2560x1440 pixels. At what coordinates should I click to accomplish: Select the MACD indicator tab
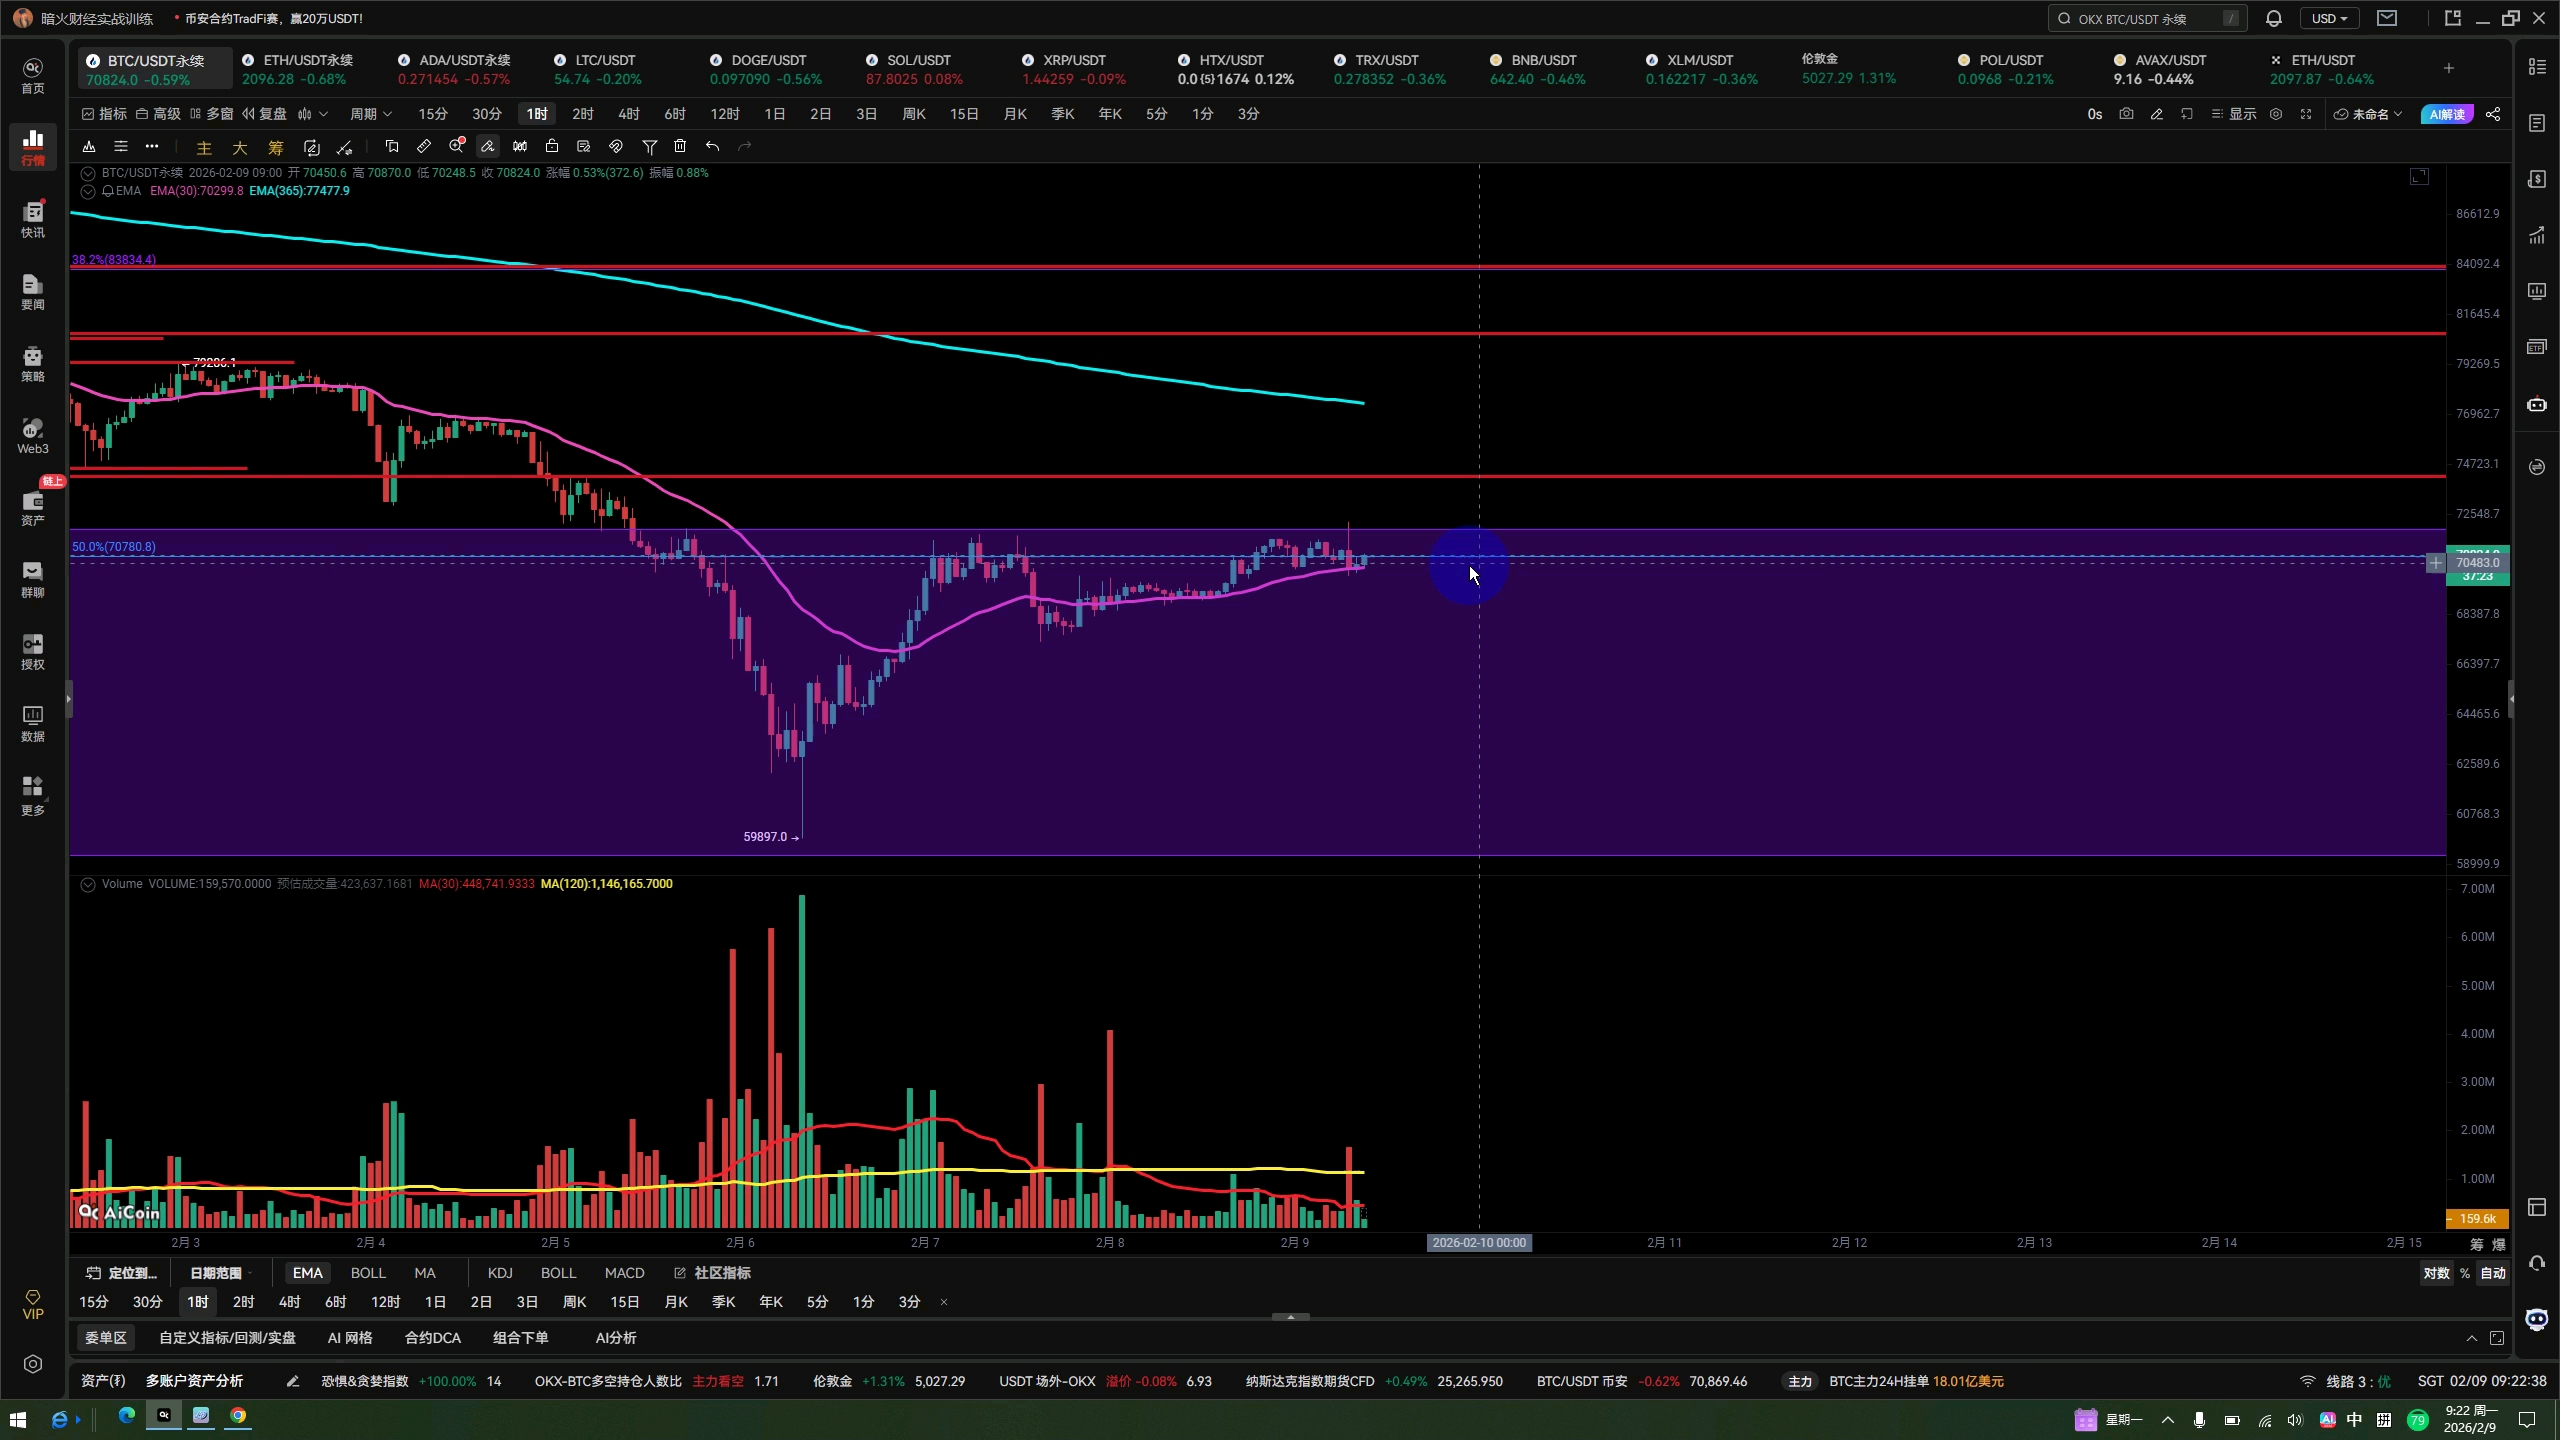624,1273
